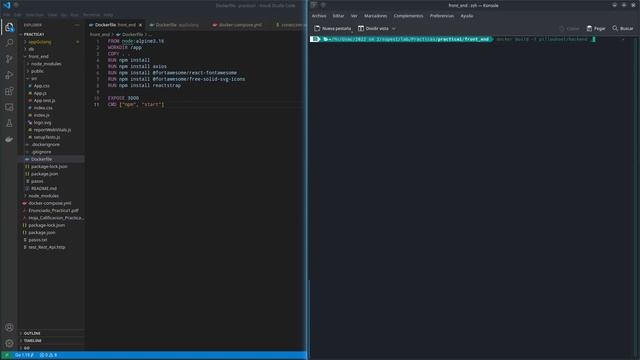
Task: Click the Go version status bar entry
Action: (24, 355)
